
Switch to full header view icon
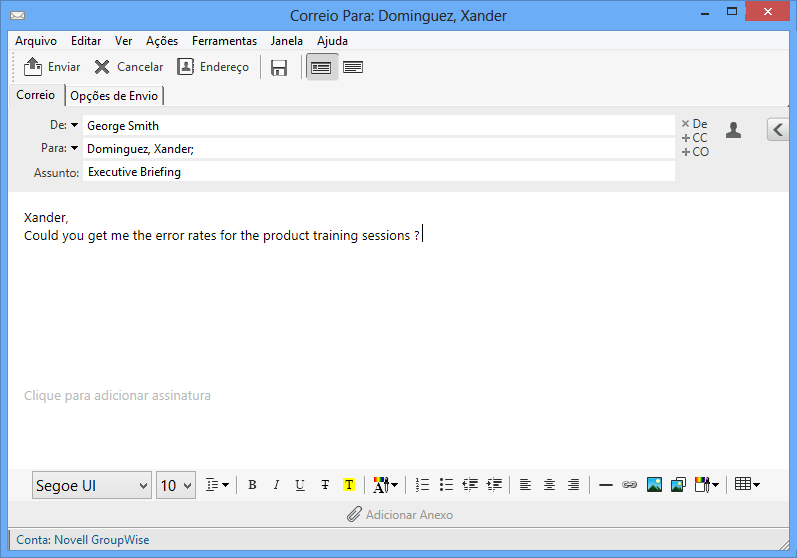[353, 67]
